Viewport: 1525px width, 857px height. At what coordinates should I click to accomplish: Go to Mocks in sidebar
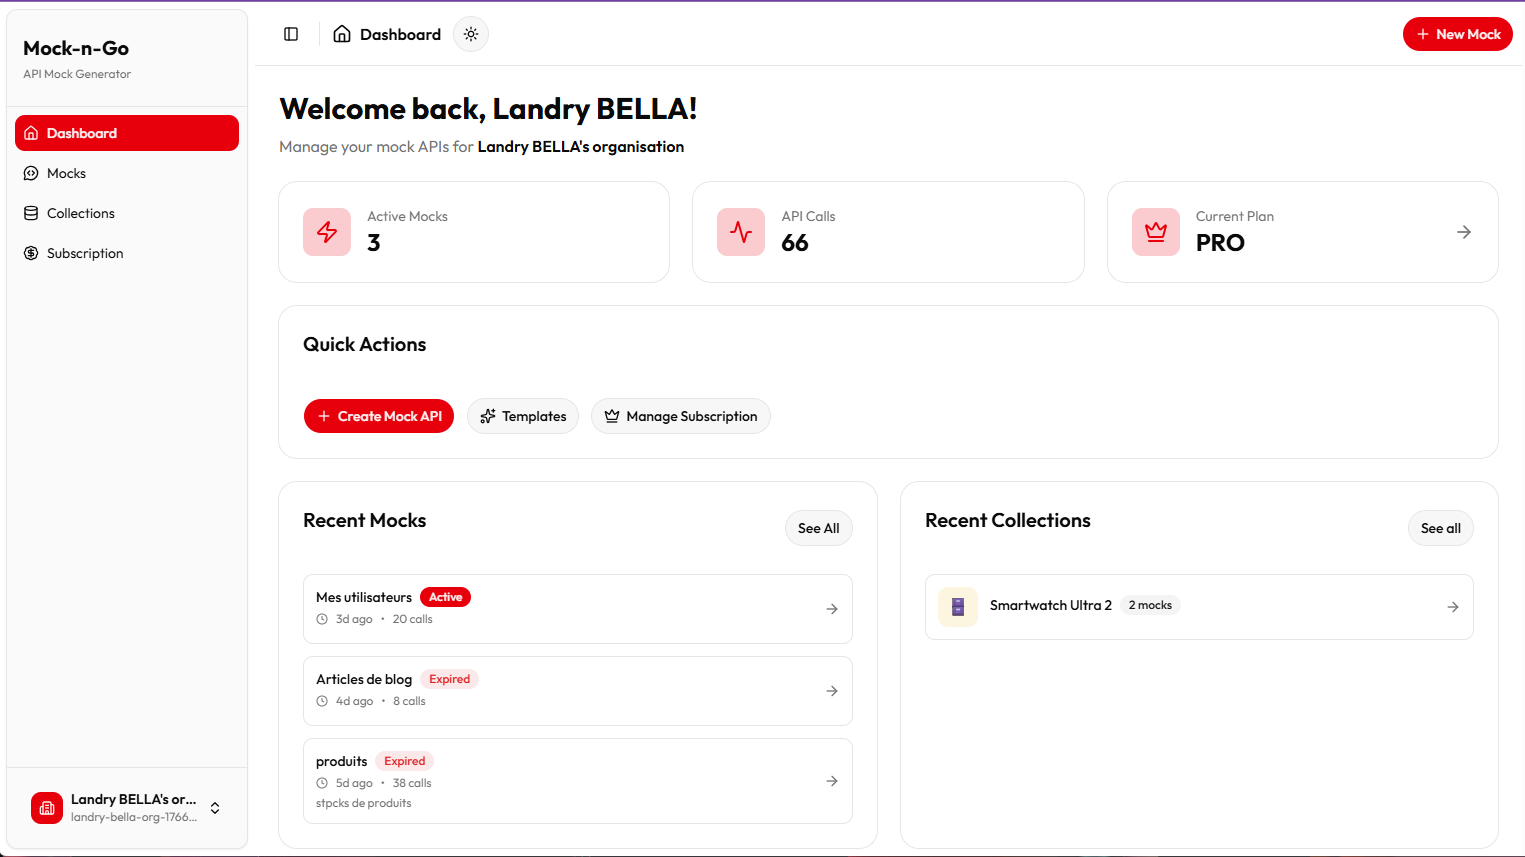click(66, 173)
